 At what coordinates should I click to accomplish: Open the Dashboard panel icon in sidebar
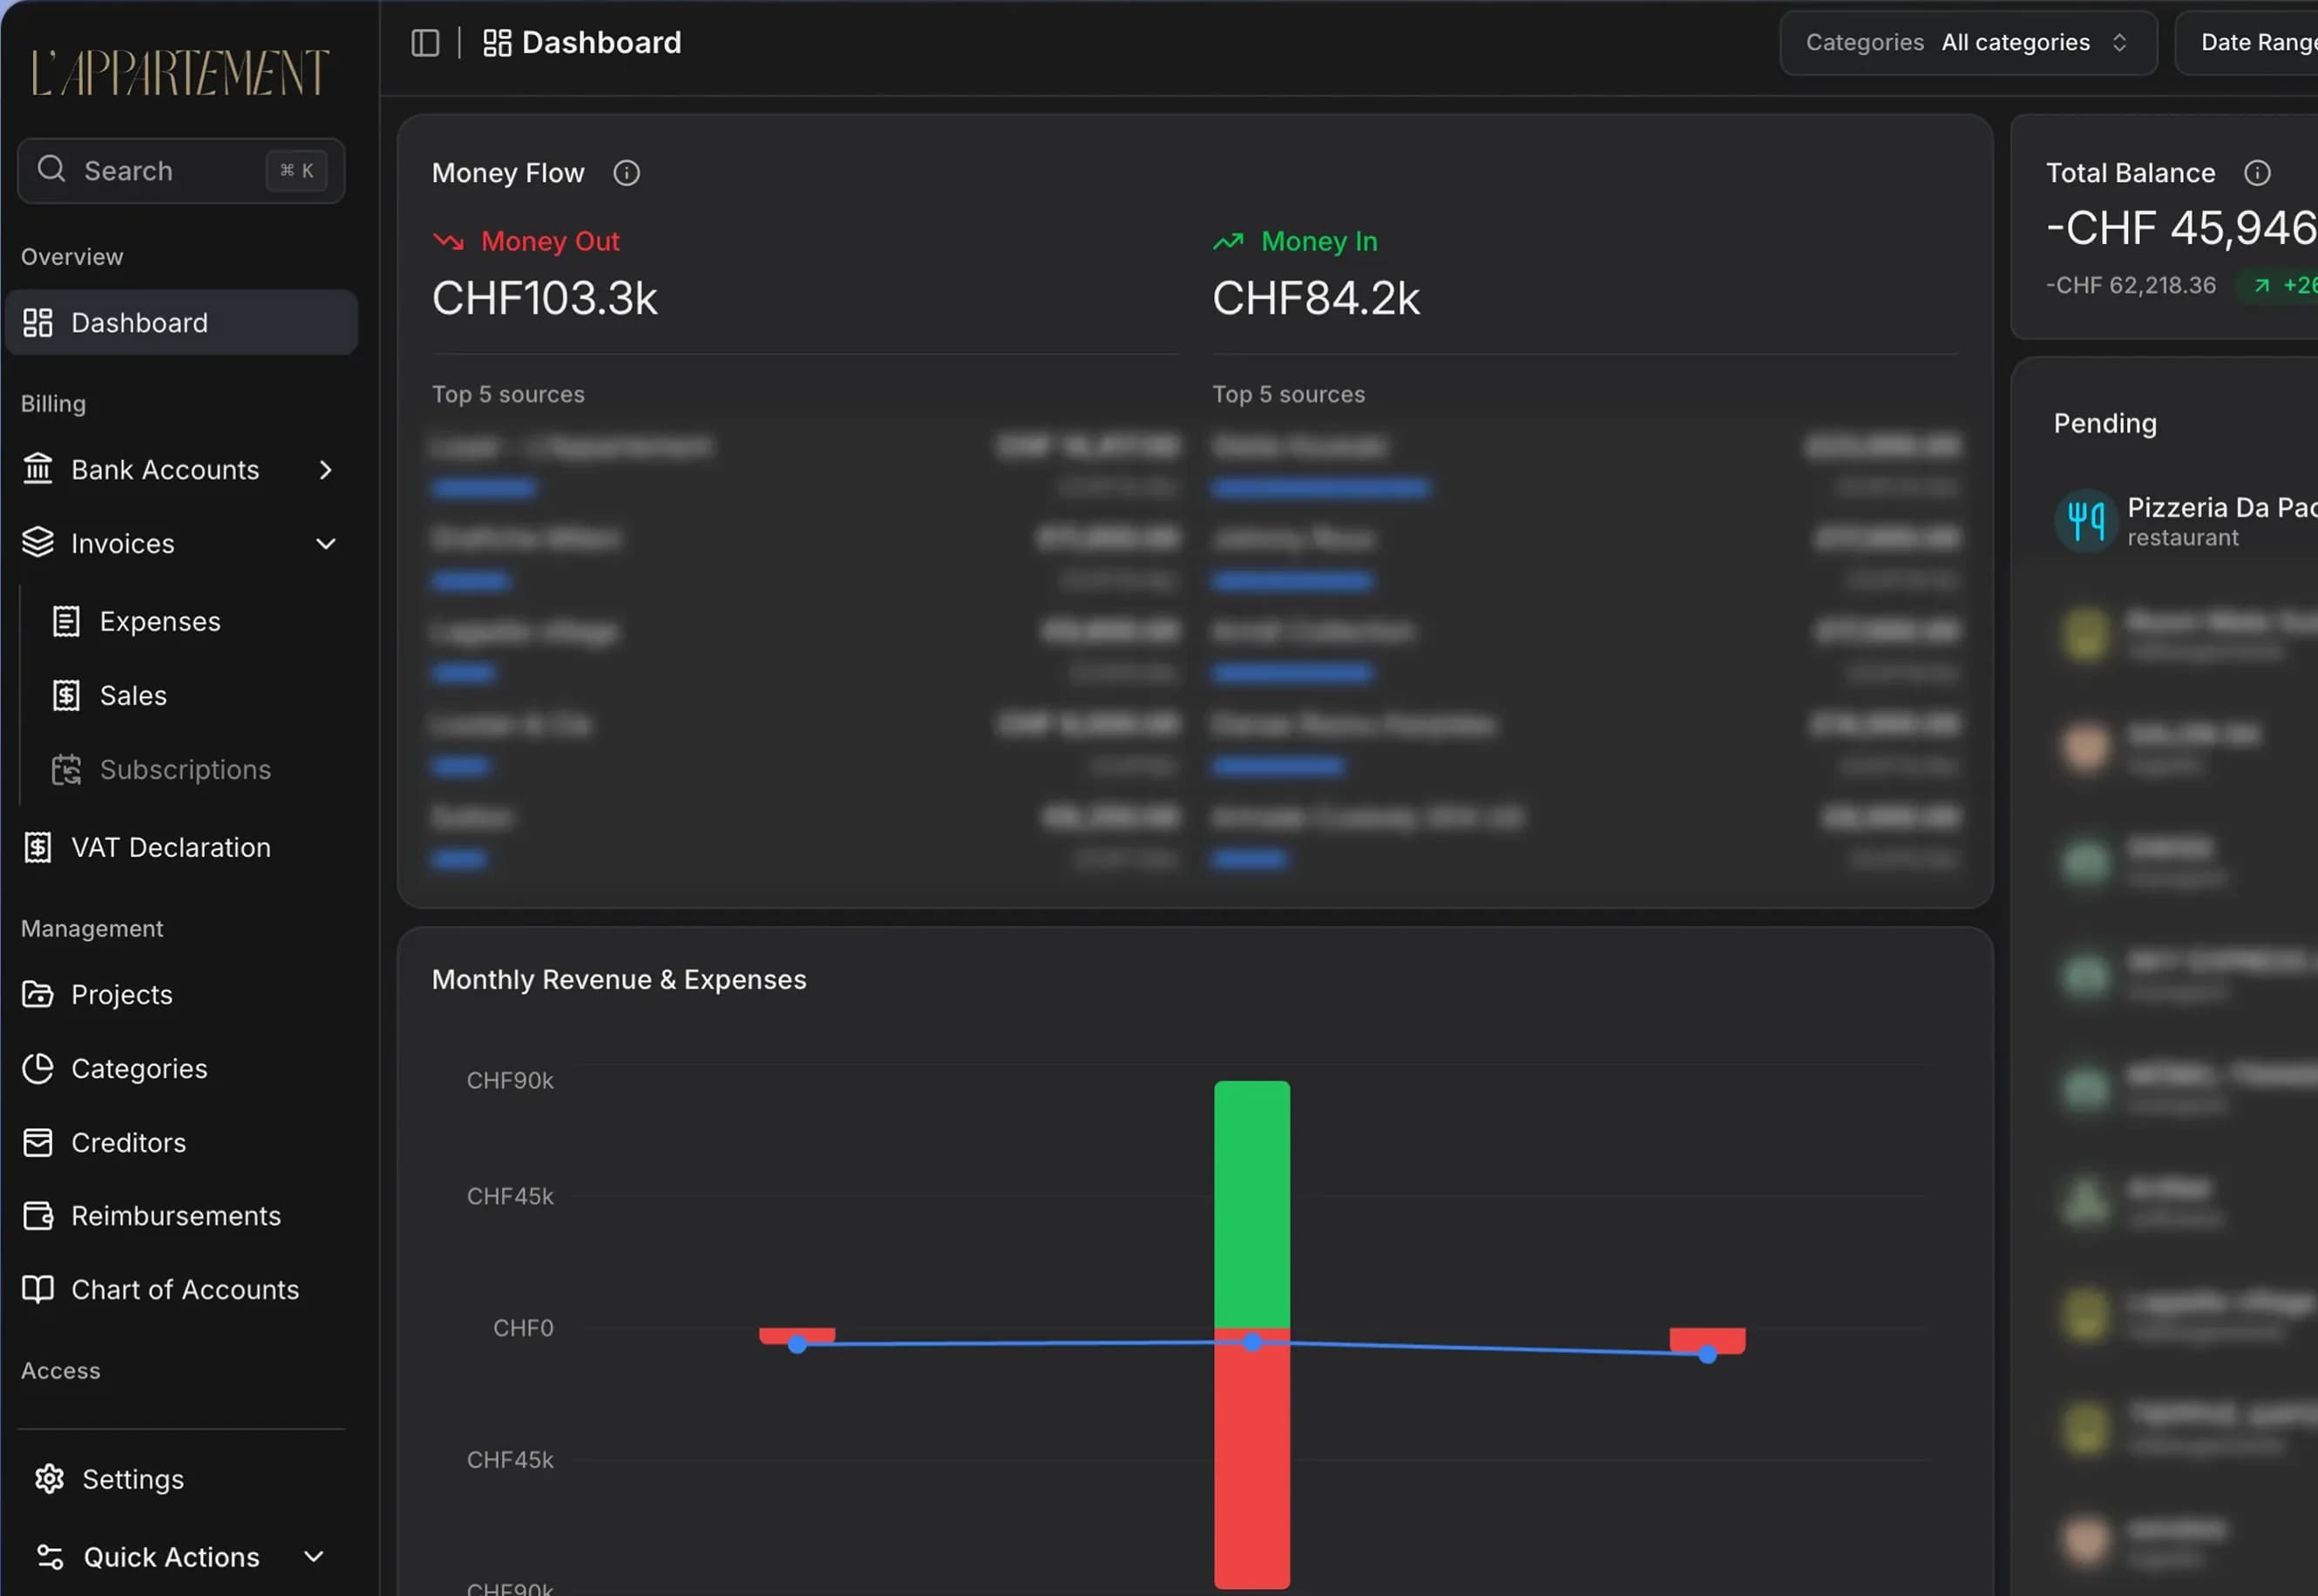[38, 322]
